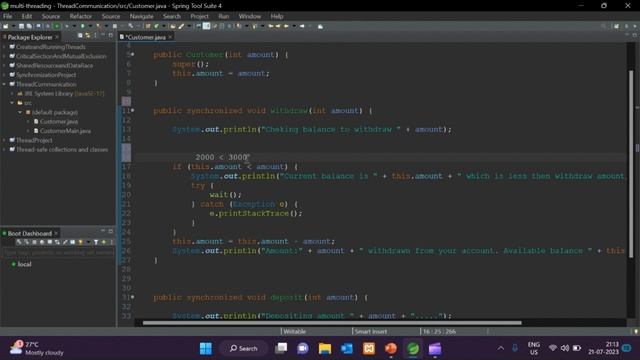Toggle the highlighted Mark Occurrences toolbar icon

[206, 26]
